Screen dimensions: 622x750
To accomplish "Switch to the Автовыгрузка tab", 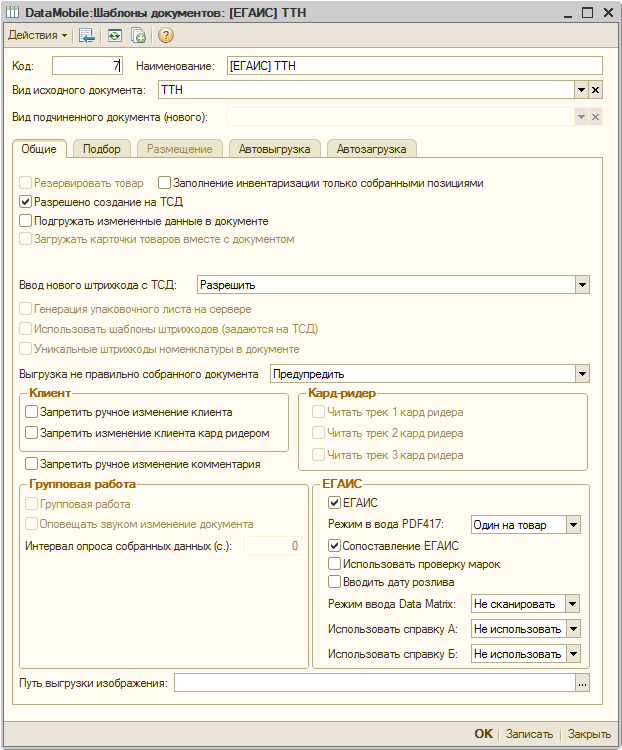I will click(274, 149).
